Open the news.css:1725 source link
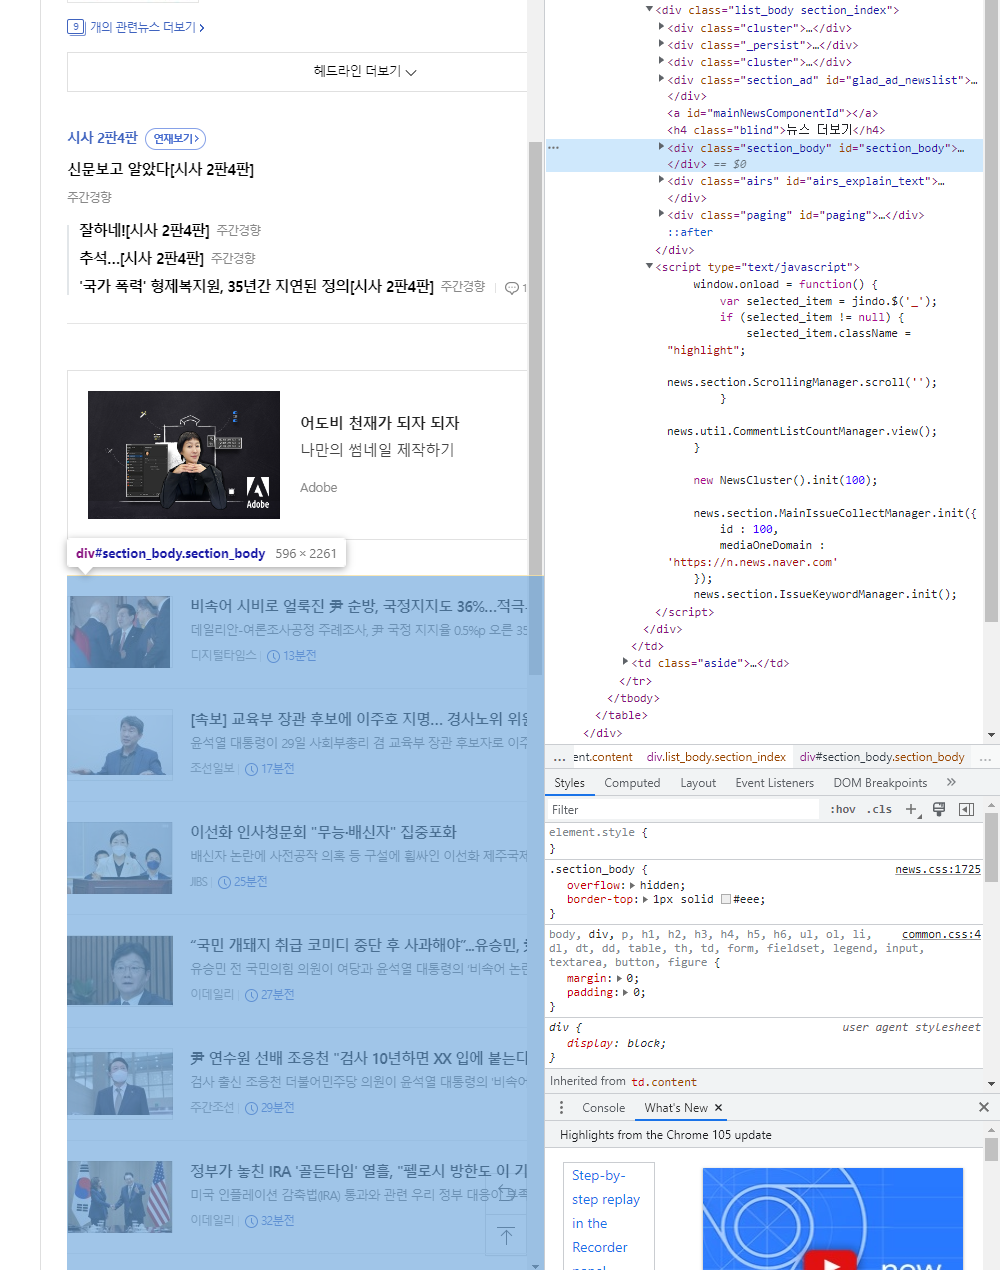The height and width of the screenshot is (1270, 1000). (x=938, y=870)
